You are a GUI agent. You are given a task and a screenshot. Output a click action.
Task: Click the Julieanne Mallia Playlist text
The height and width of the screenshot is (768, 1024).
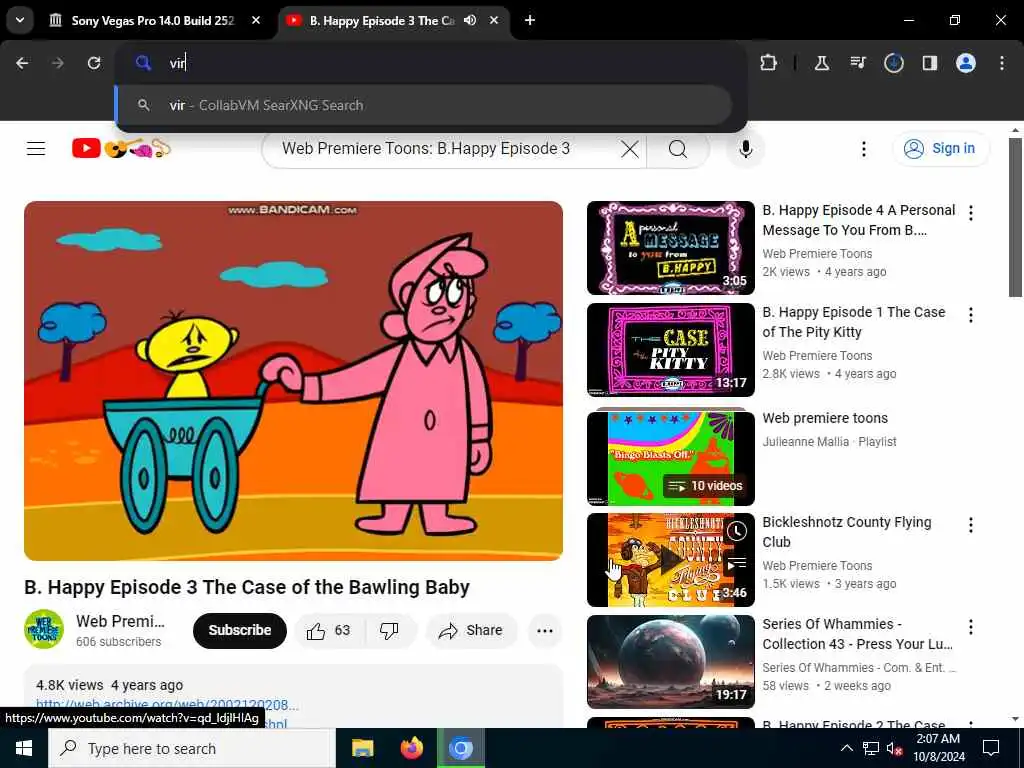(x=829, y=441)
